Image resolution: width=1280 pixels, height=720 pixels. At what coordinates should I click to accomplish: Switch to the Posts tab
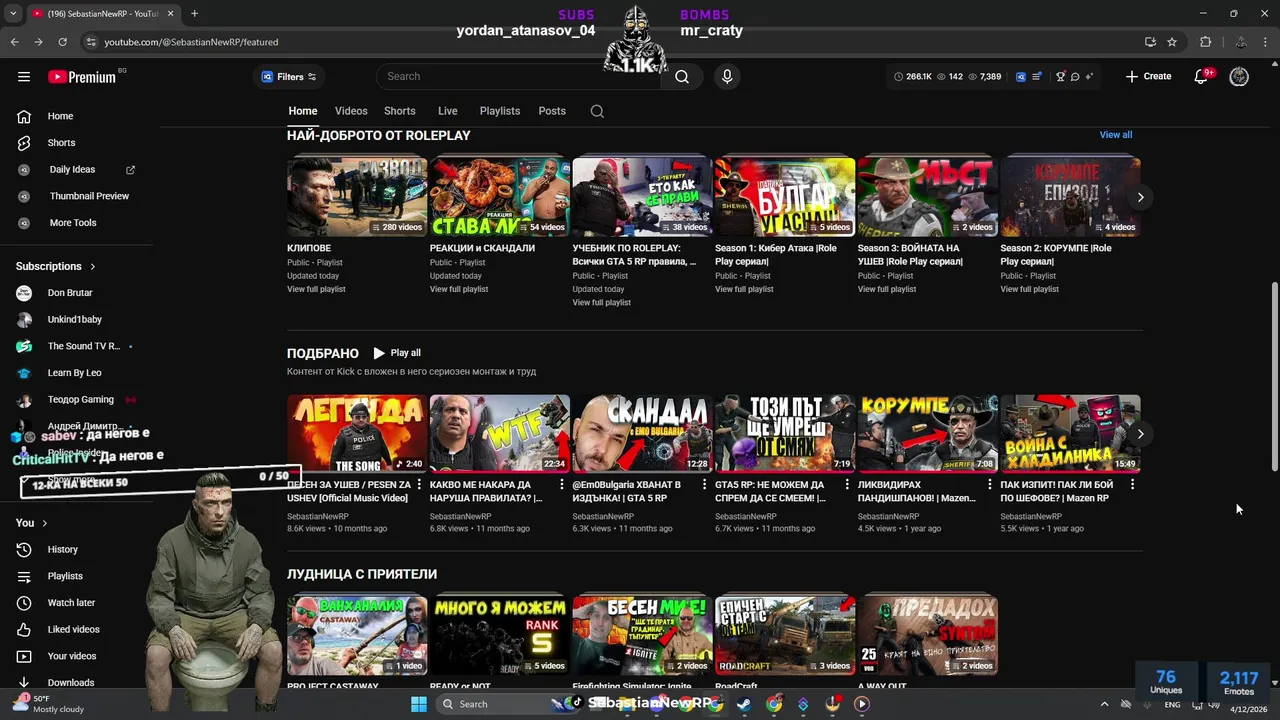pos(552,111)
